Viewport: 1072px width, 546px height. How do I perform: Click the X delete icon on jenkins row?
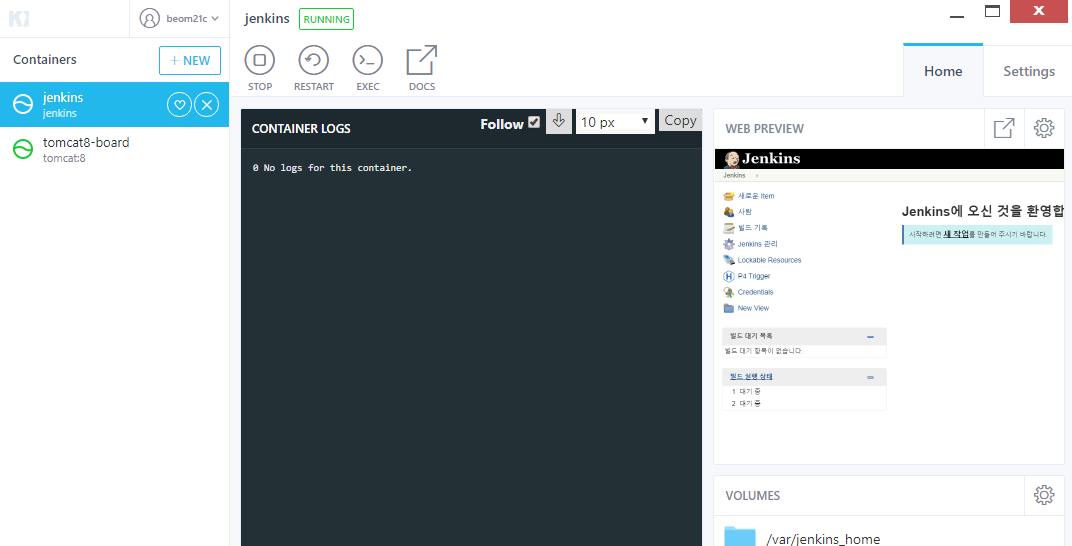click(x=207, y=105)
